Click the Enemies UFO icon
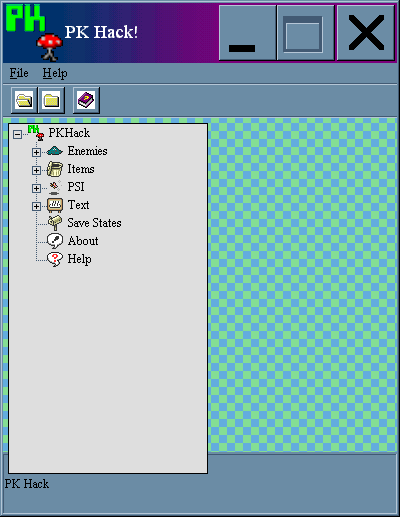 click(x=55, y=151)
